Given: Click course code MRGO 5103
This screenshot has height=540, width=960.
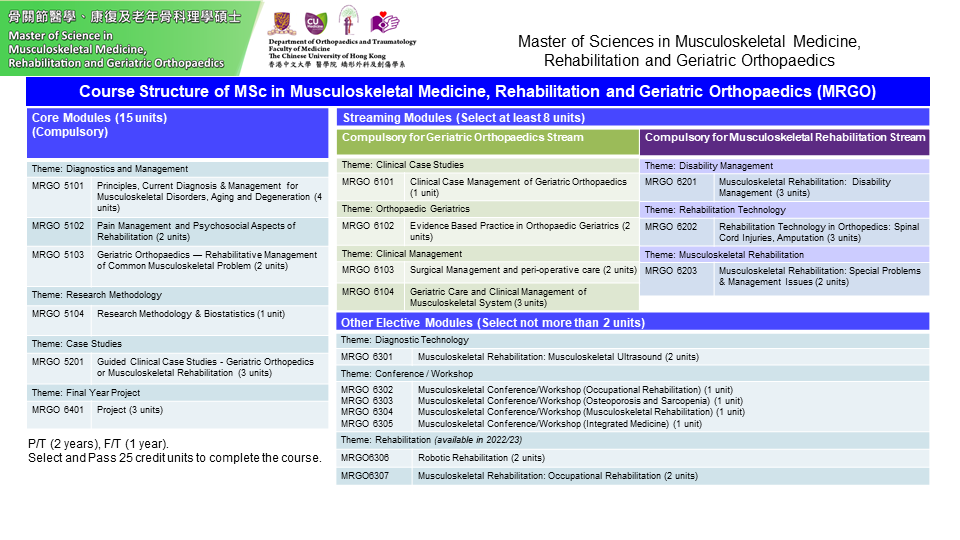Looking at the screenshot, I should click(58, 254).
